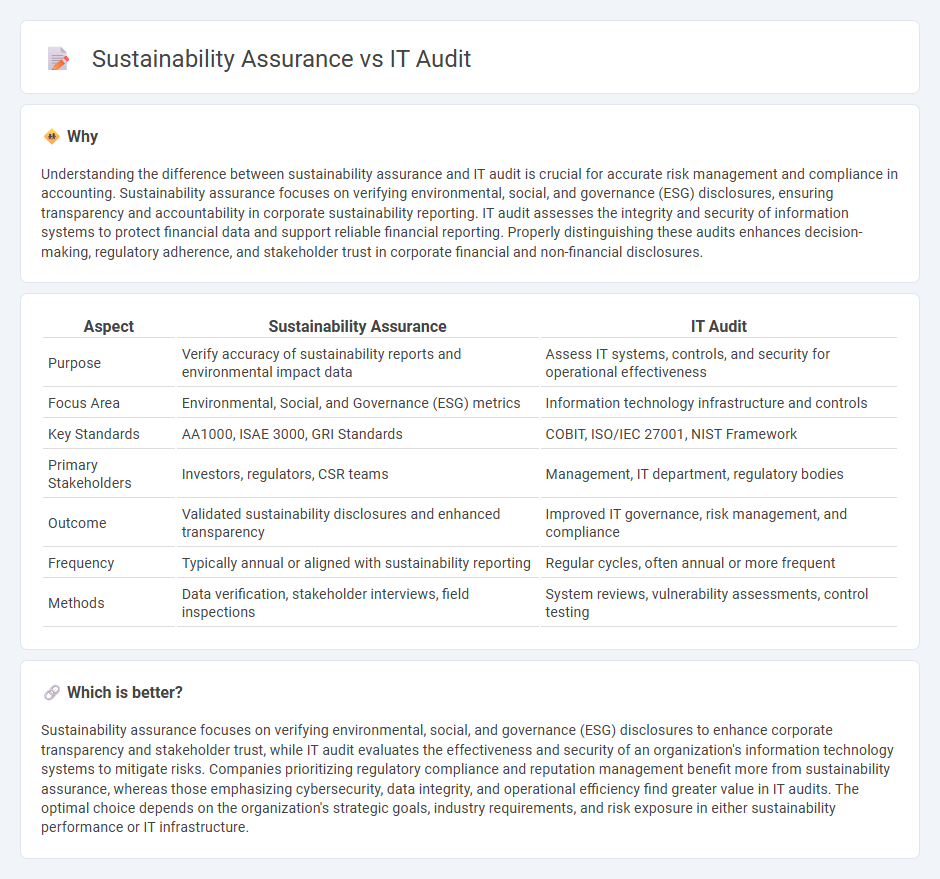
Task: Click the document pencil icon beside title
Action: [58, 59]
